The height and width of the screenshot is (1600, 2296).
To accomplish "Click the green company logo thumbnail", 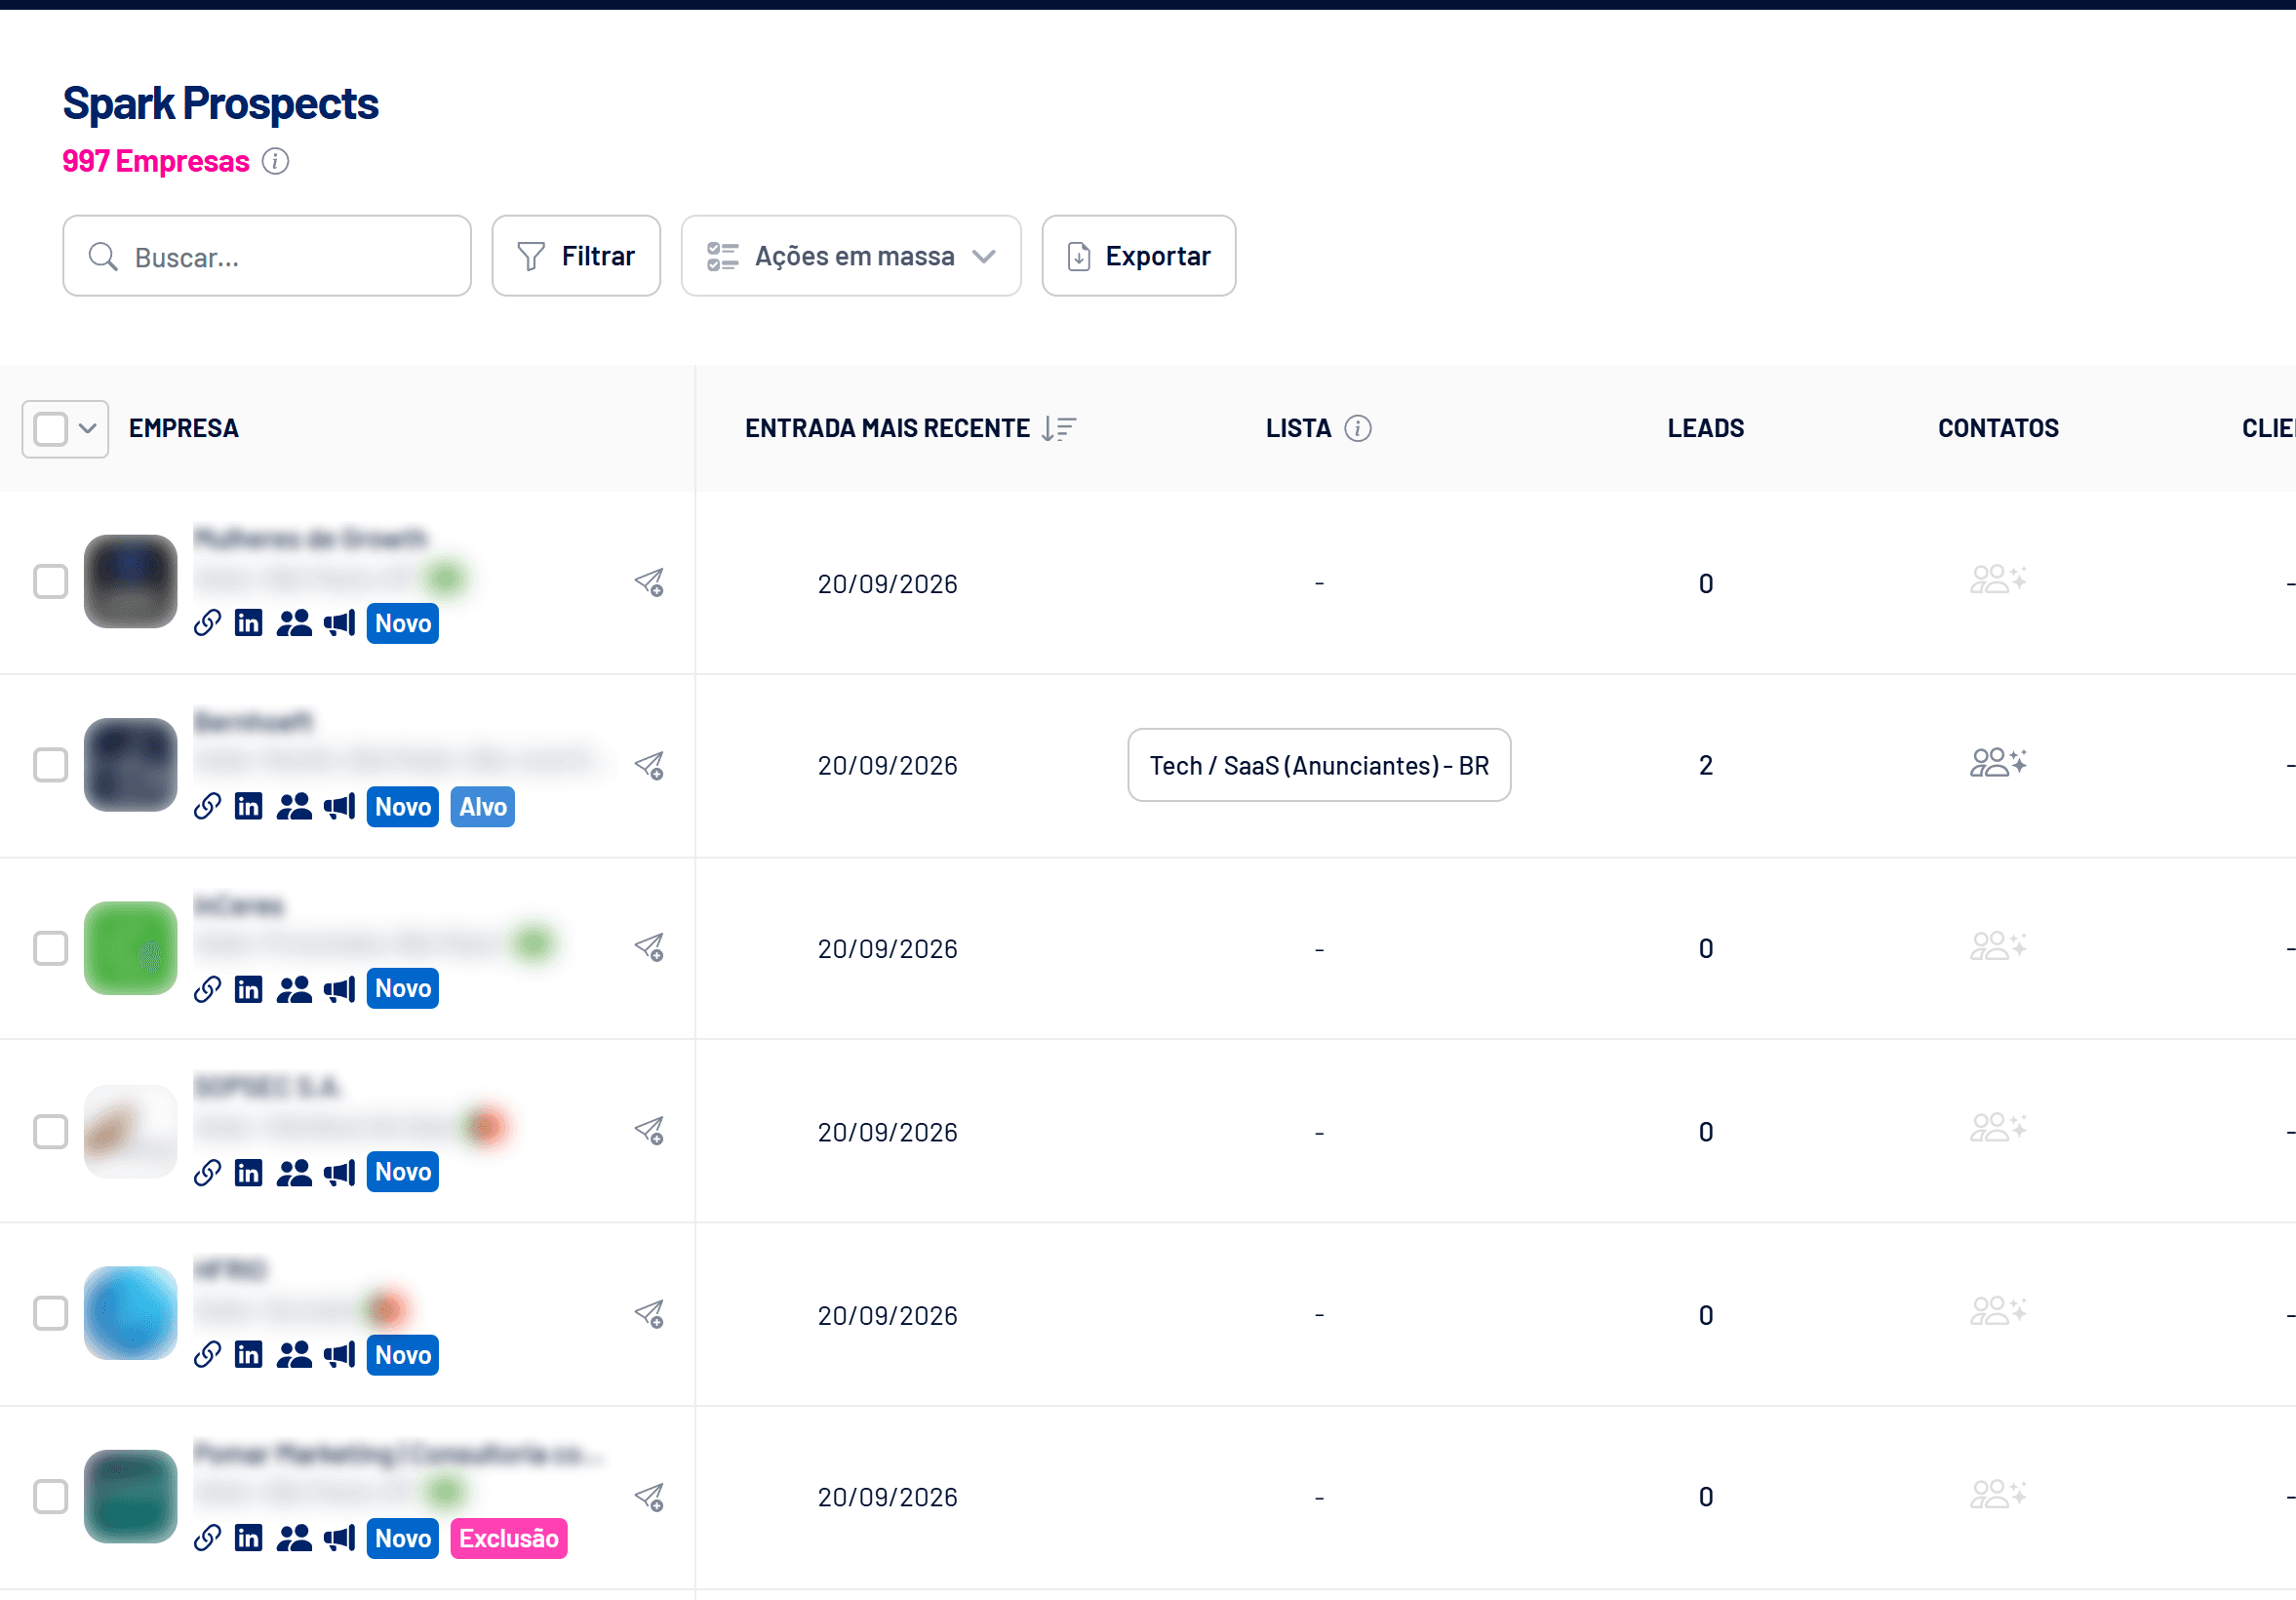I will click(131, 948).
